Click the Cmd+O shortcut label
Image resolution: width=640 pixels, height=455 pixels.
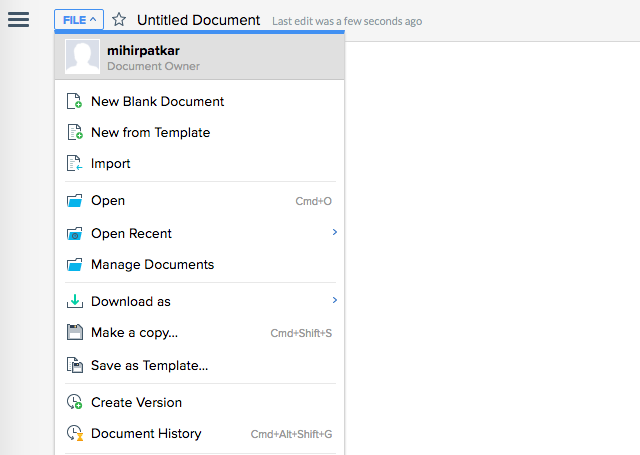pyautogui.click(x=313, y=201)
